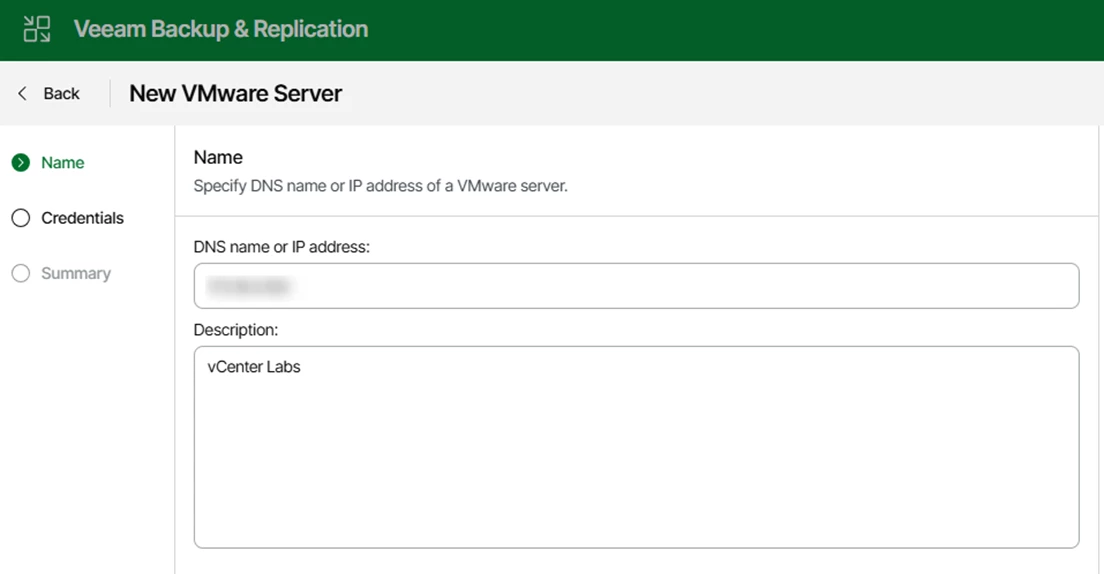
Task: Open the Name wizard step
Action: (63, 163)
